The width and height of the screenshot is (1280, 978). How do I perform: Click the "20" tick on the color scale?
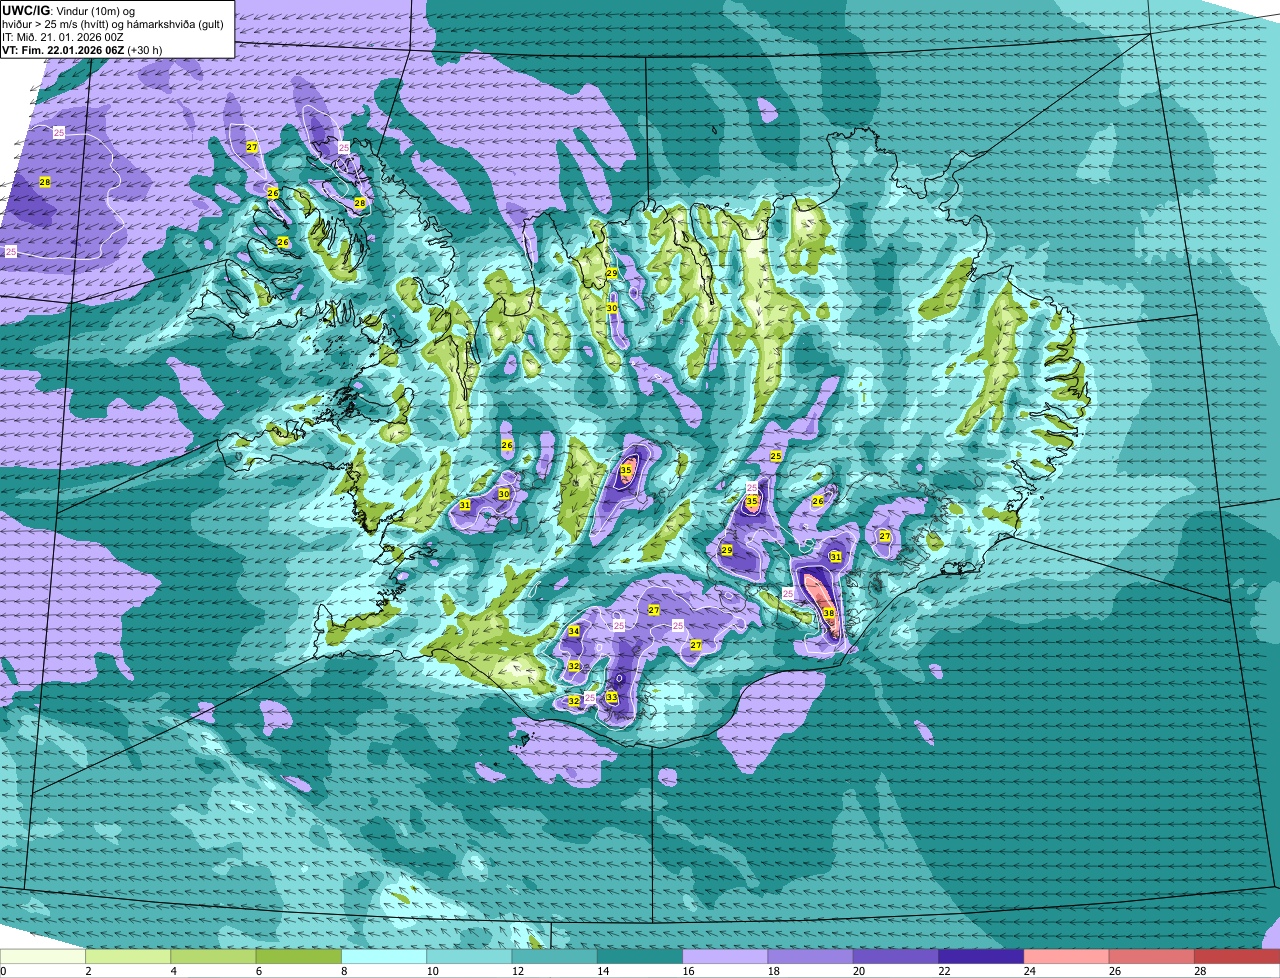tap(860, 971)
